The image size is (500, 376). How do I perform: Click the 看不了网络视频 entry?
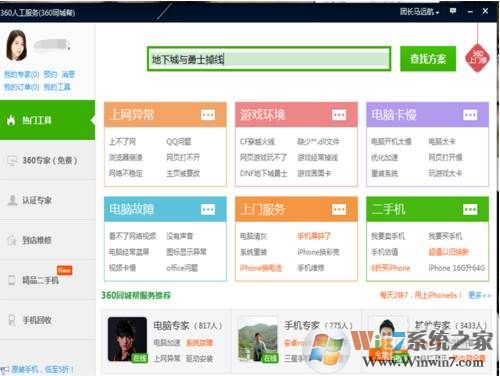(133, 236)
